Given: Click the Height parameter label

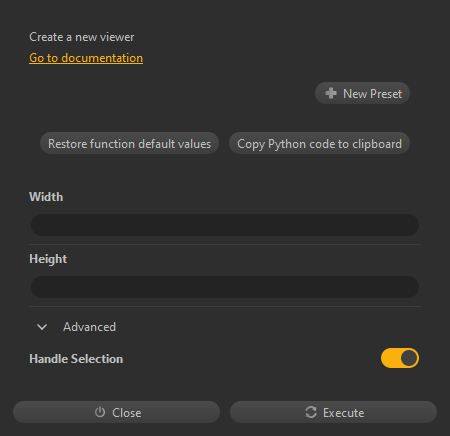Looking at the screenshot, I should click(x=48, y=259).
